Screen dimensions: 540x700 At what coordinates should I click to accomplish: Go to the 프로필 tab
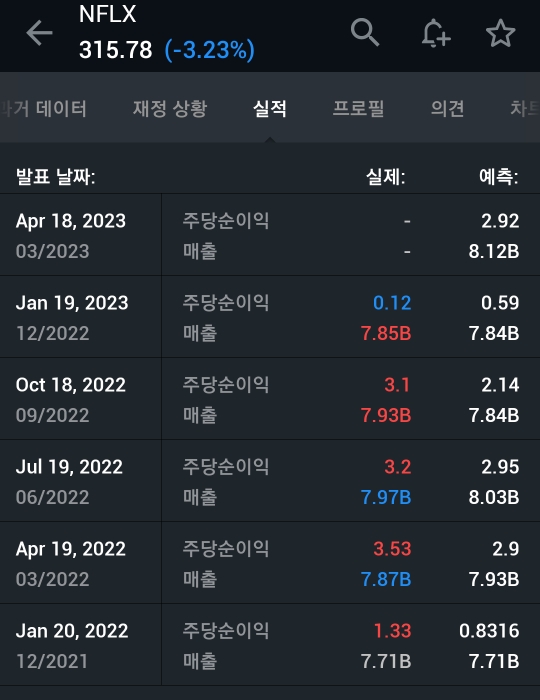(x=358, y=108)
